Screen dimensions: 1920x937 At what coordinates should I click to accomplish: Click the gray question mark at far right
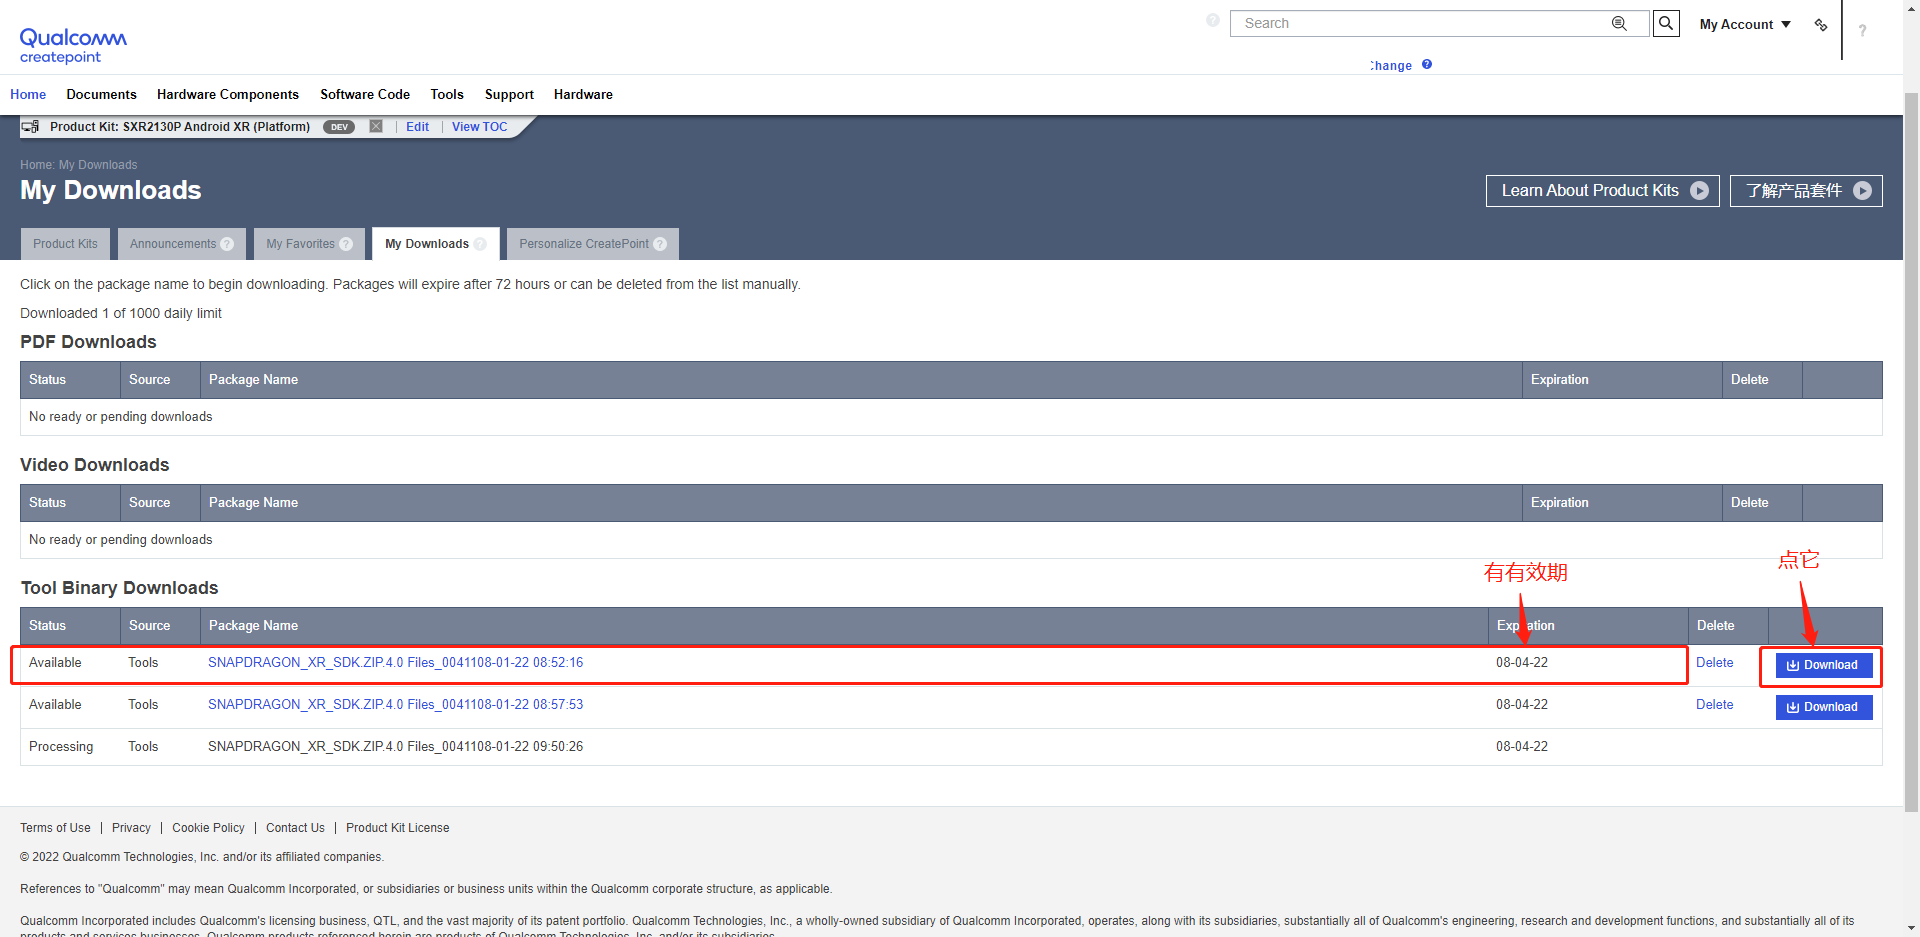[1862, 30]
